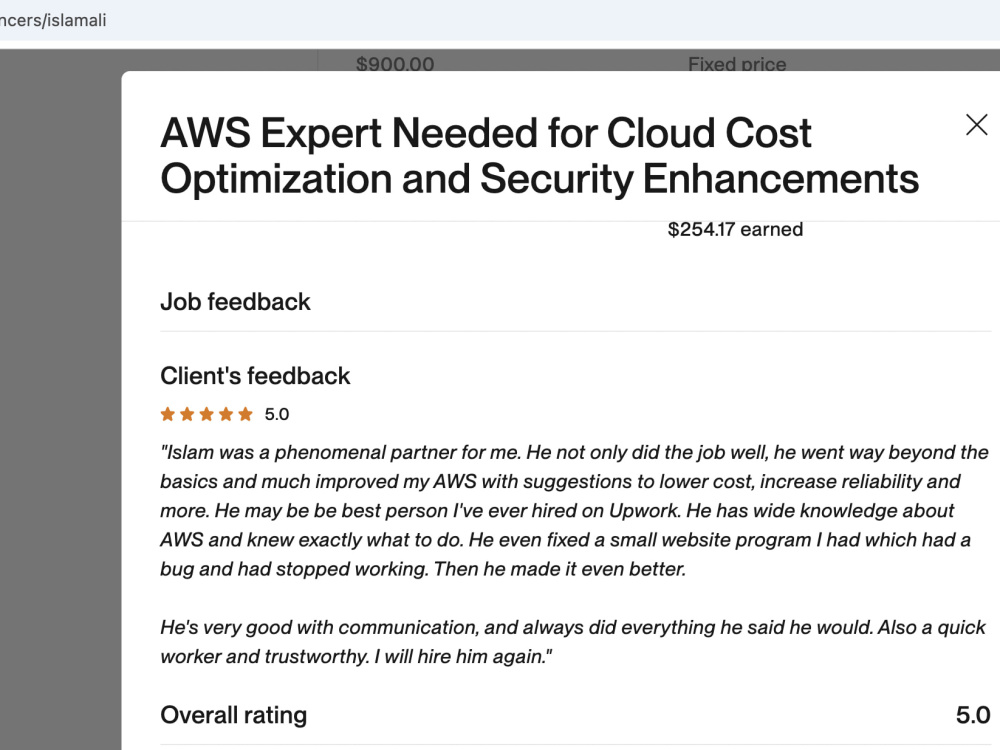Image resolution: width=1000 pixels, height=750 pixels.
Task: Click the $254.17 earned amount
Action: click(735, 230)
